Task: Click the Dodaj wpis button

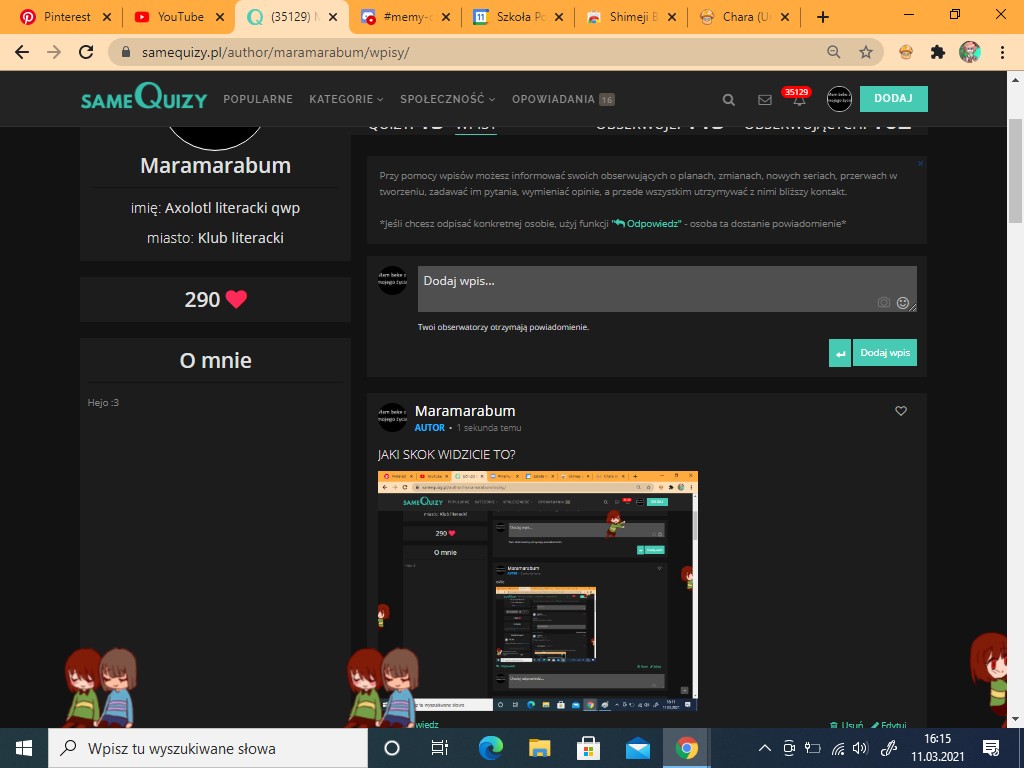Action: 884,353
